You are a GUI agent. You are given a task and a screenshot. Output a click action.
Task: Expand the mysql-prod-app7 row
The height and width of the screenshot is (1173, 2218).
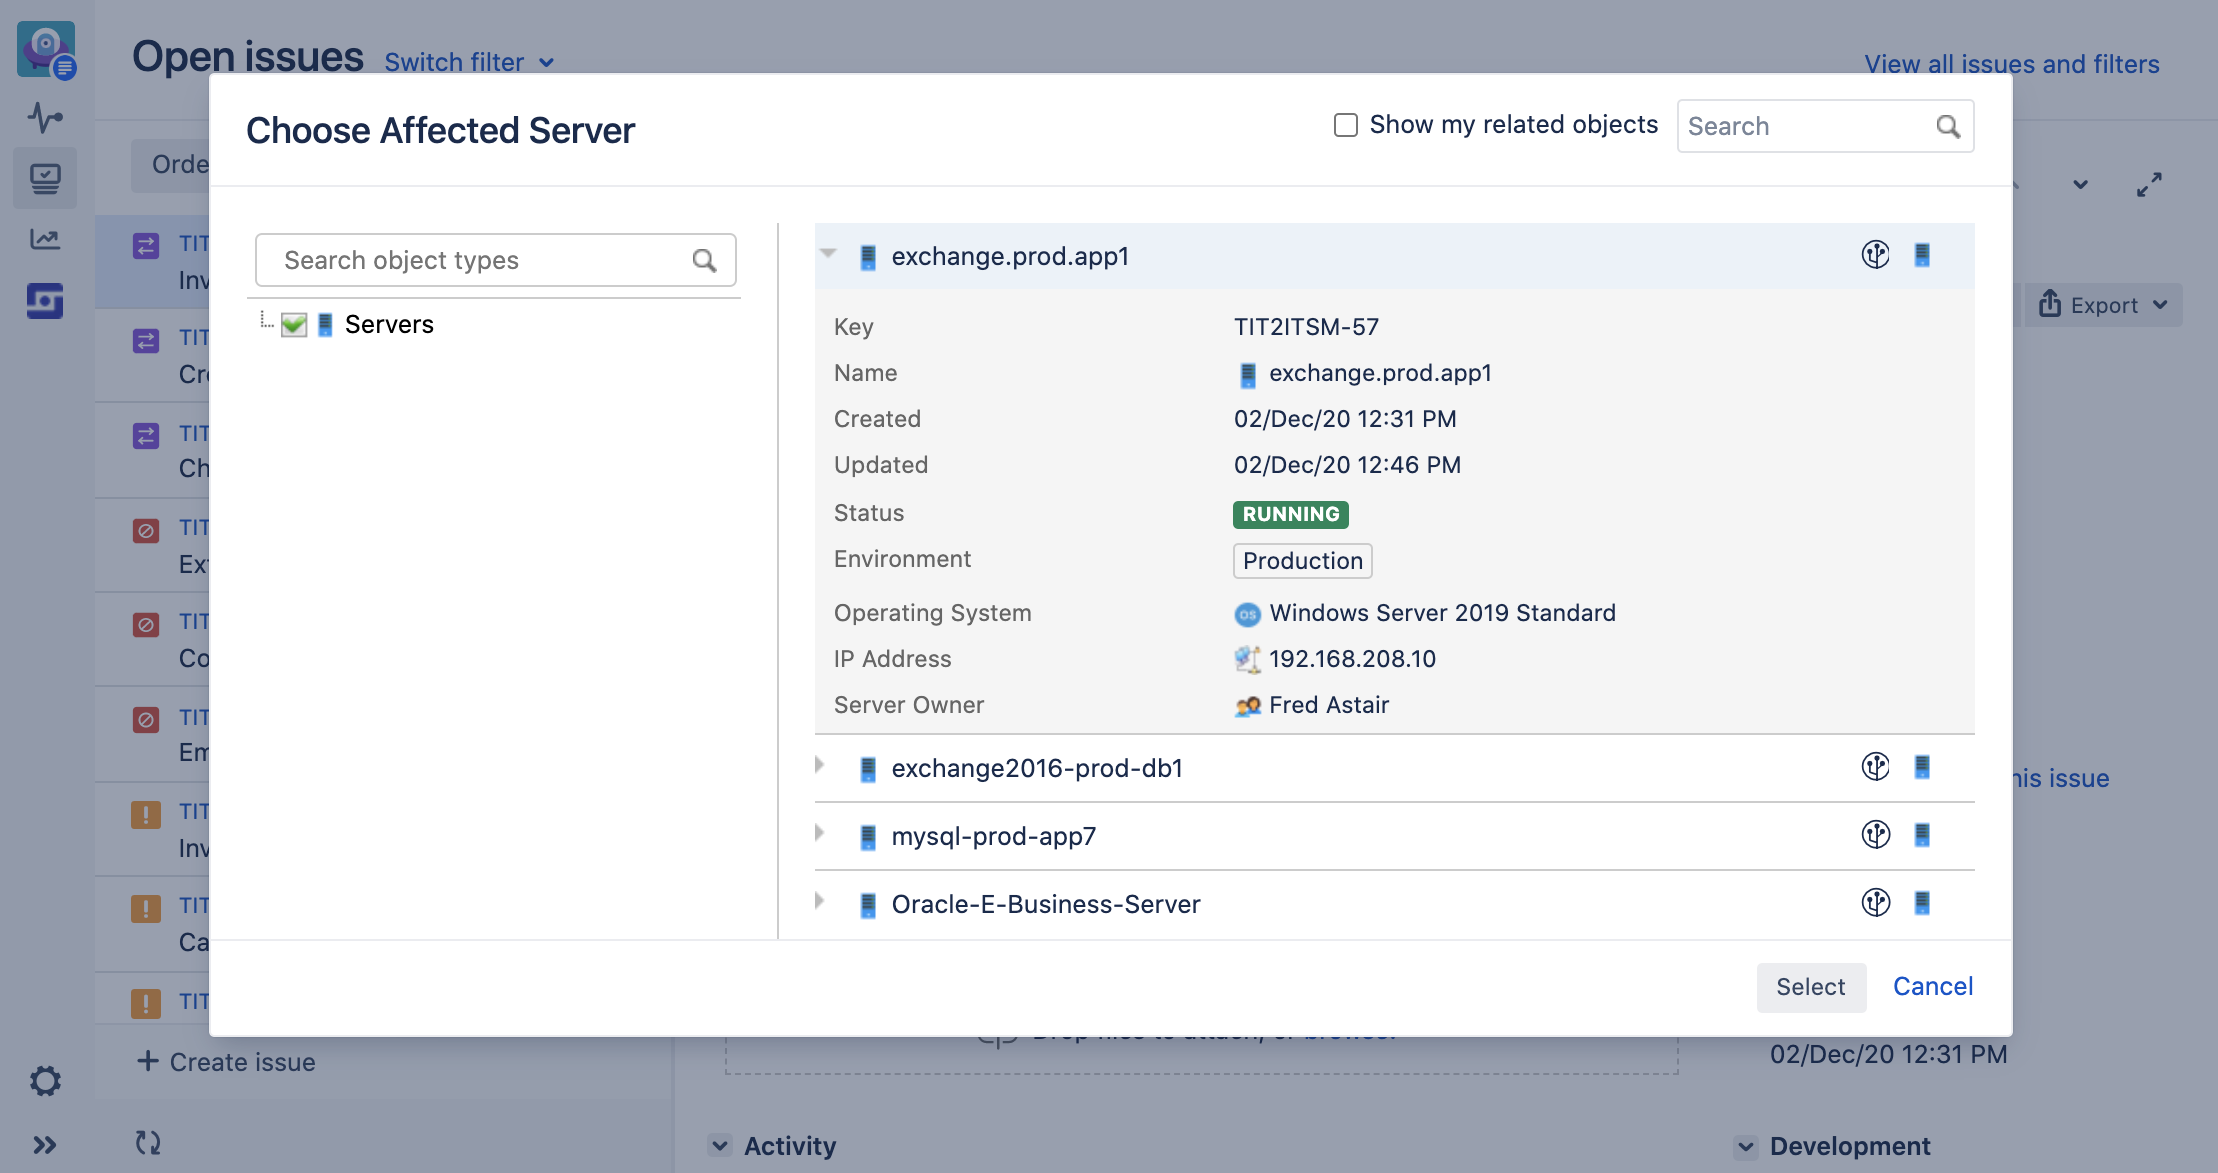click(x=820, y=834)
